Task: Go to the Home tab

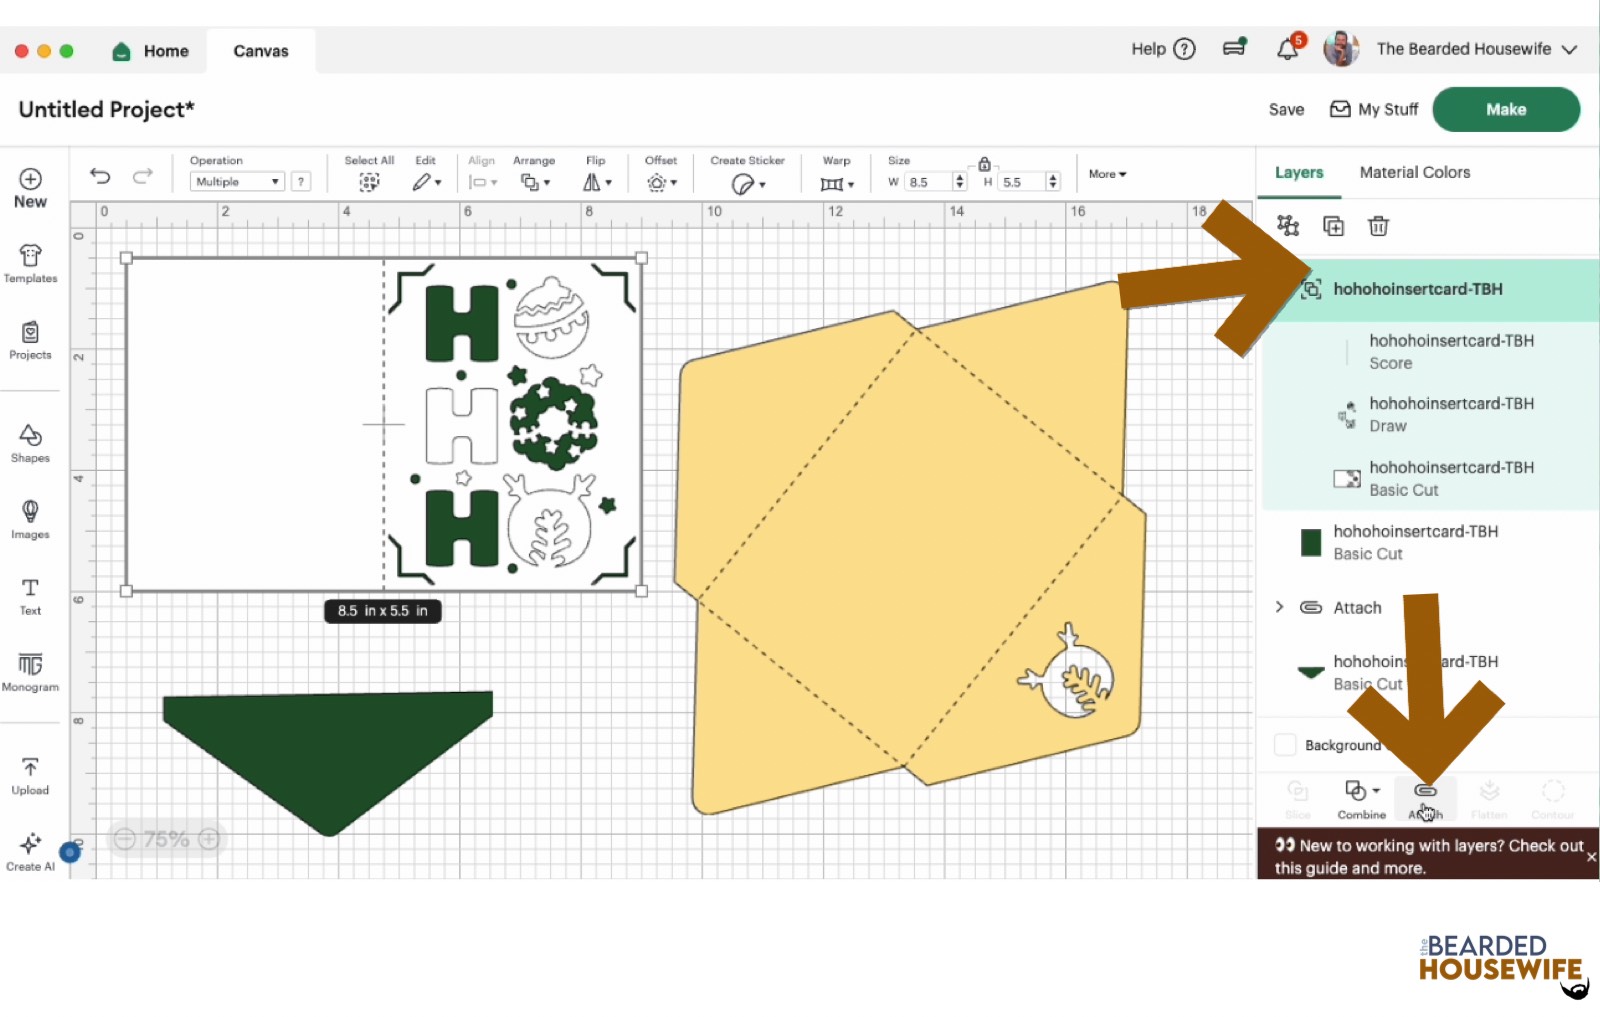Action: [152, 51]
